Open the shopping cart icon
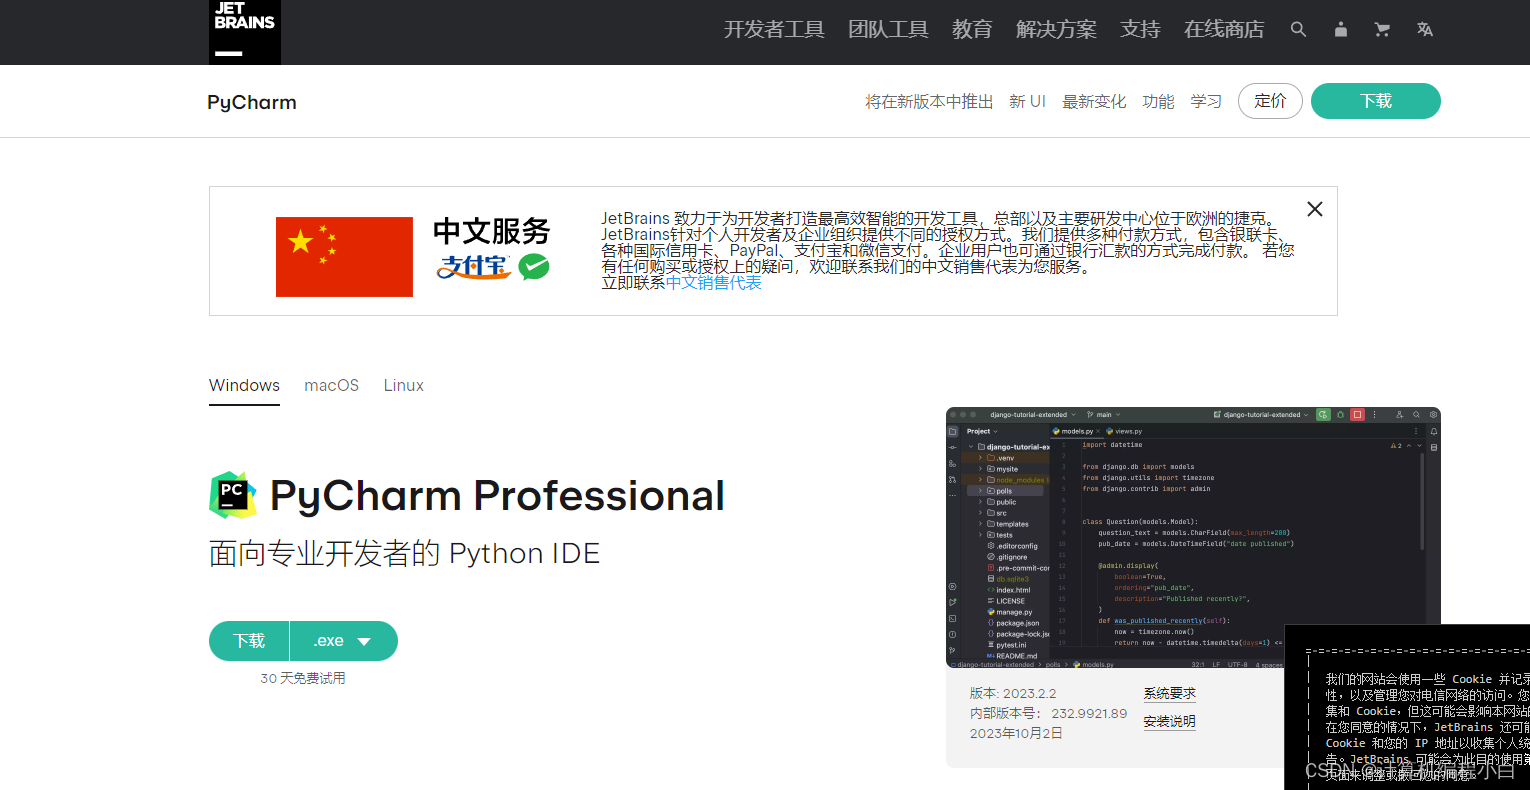Screen dimensions: 1530x790 tap(1382, 30)
